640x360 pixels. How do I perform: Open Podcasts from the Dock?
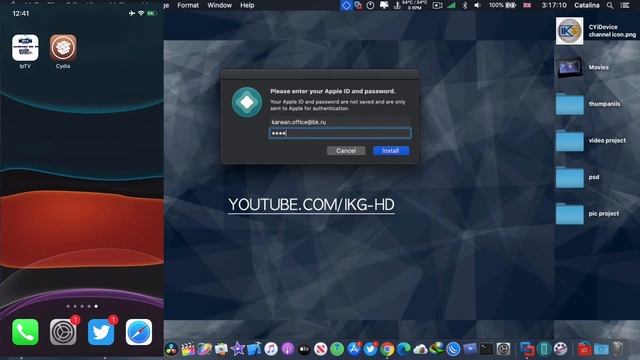point(287,349)
